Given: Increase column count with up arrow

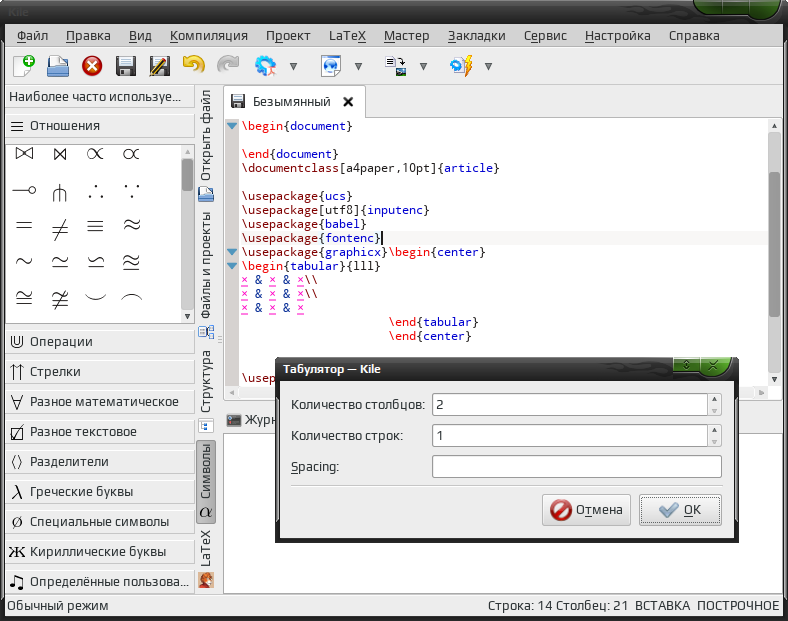Looking at the screenshot, I should point(714,399).
